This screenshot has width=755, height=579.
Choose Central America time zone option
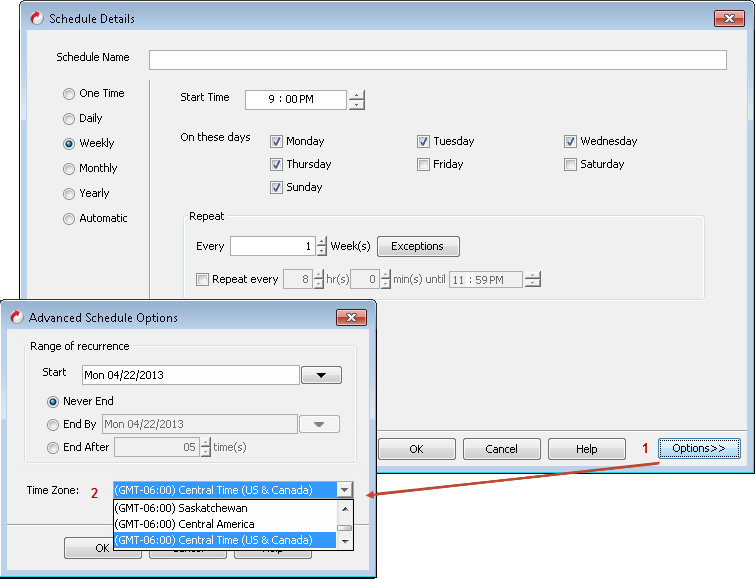(x=184, y=524)
